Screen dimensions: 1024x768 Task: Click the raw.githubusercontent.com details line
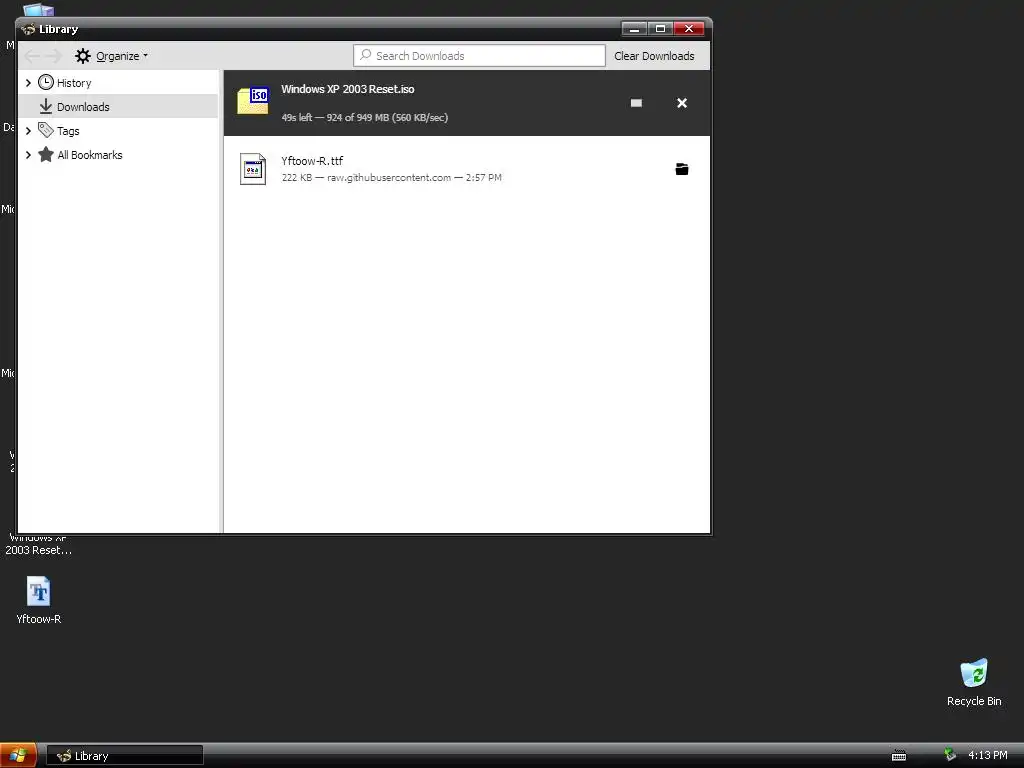(x=391, y=178)
